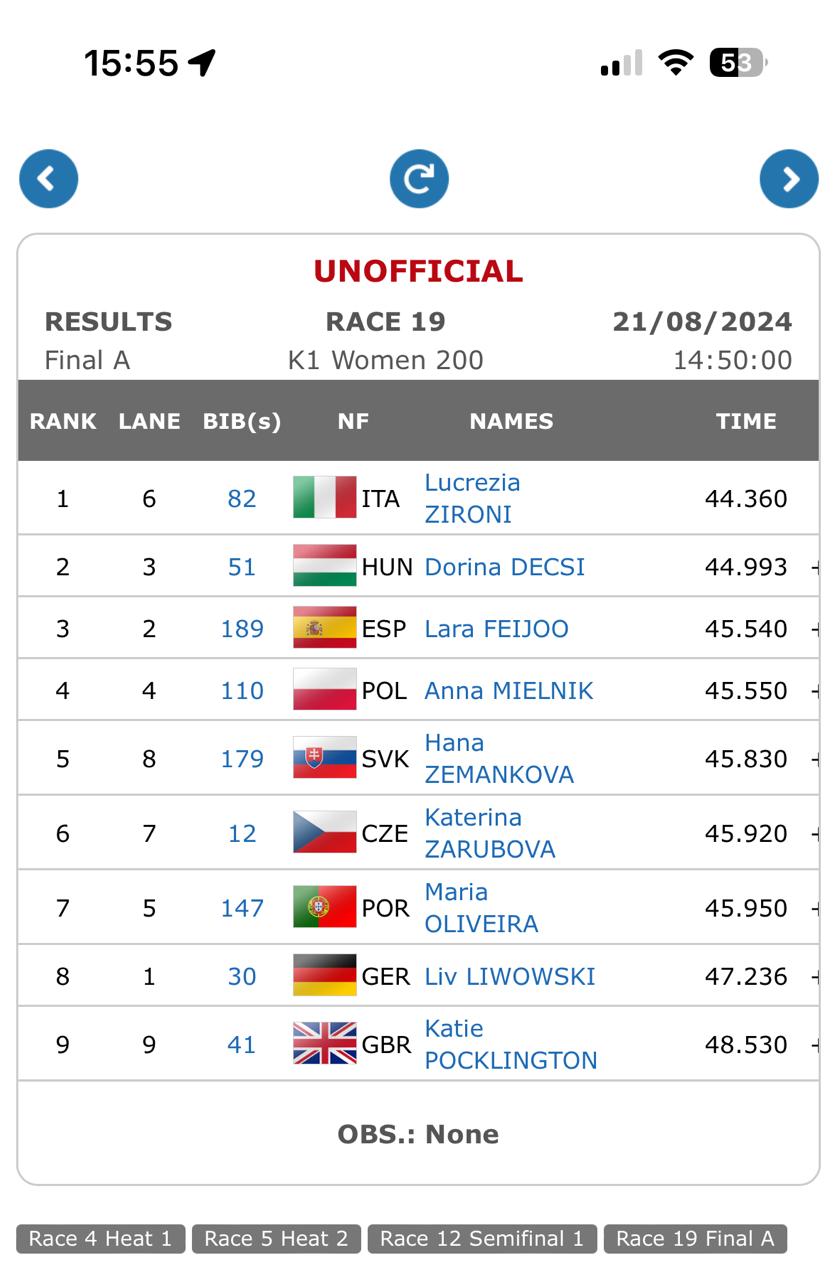Open Race 12 Semifinal 1 results
Image resolution: width=838 pixels, height=1280 pixels.
(x=482, y=1239)
